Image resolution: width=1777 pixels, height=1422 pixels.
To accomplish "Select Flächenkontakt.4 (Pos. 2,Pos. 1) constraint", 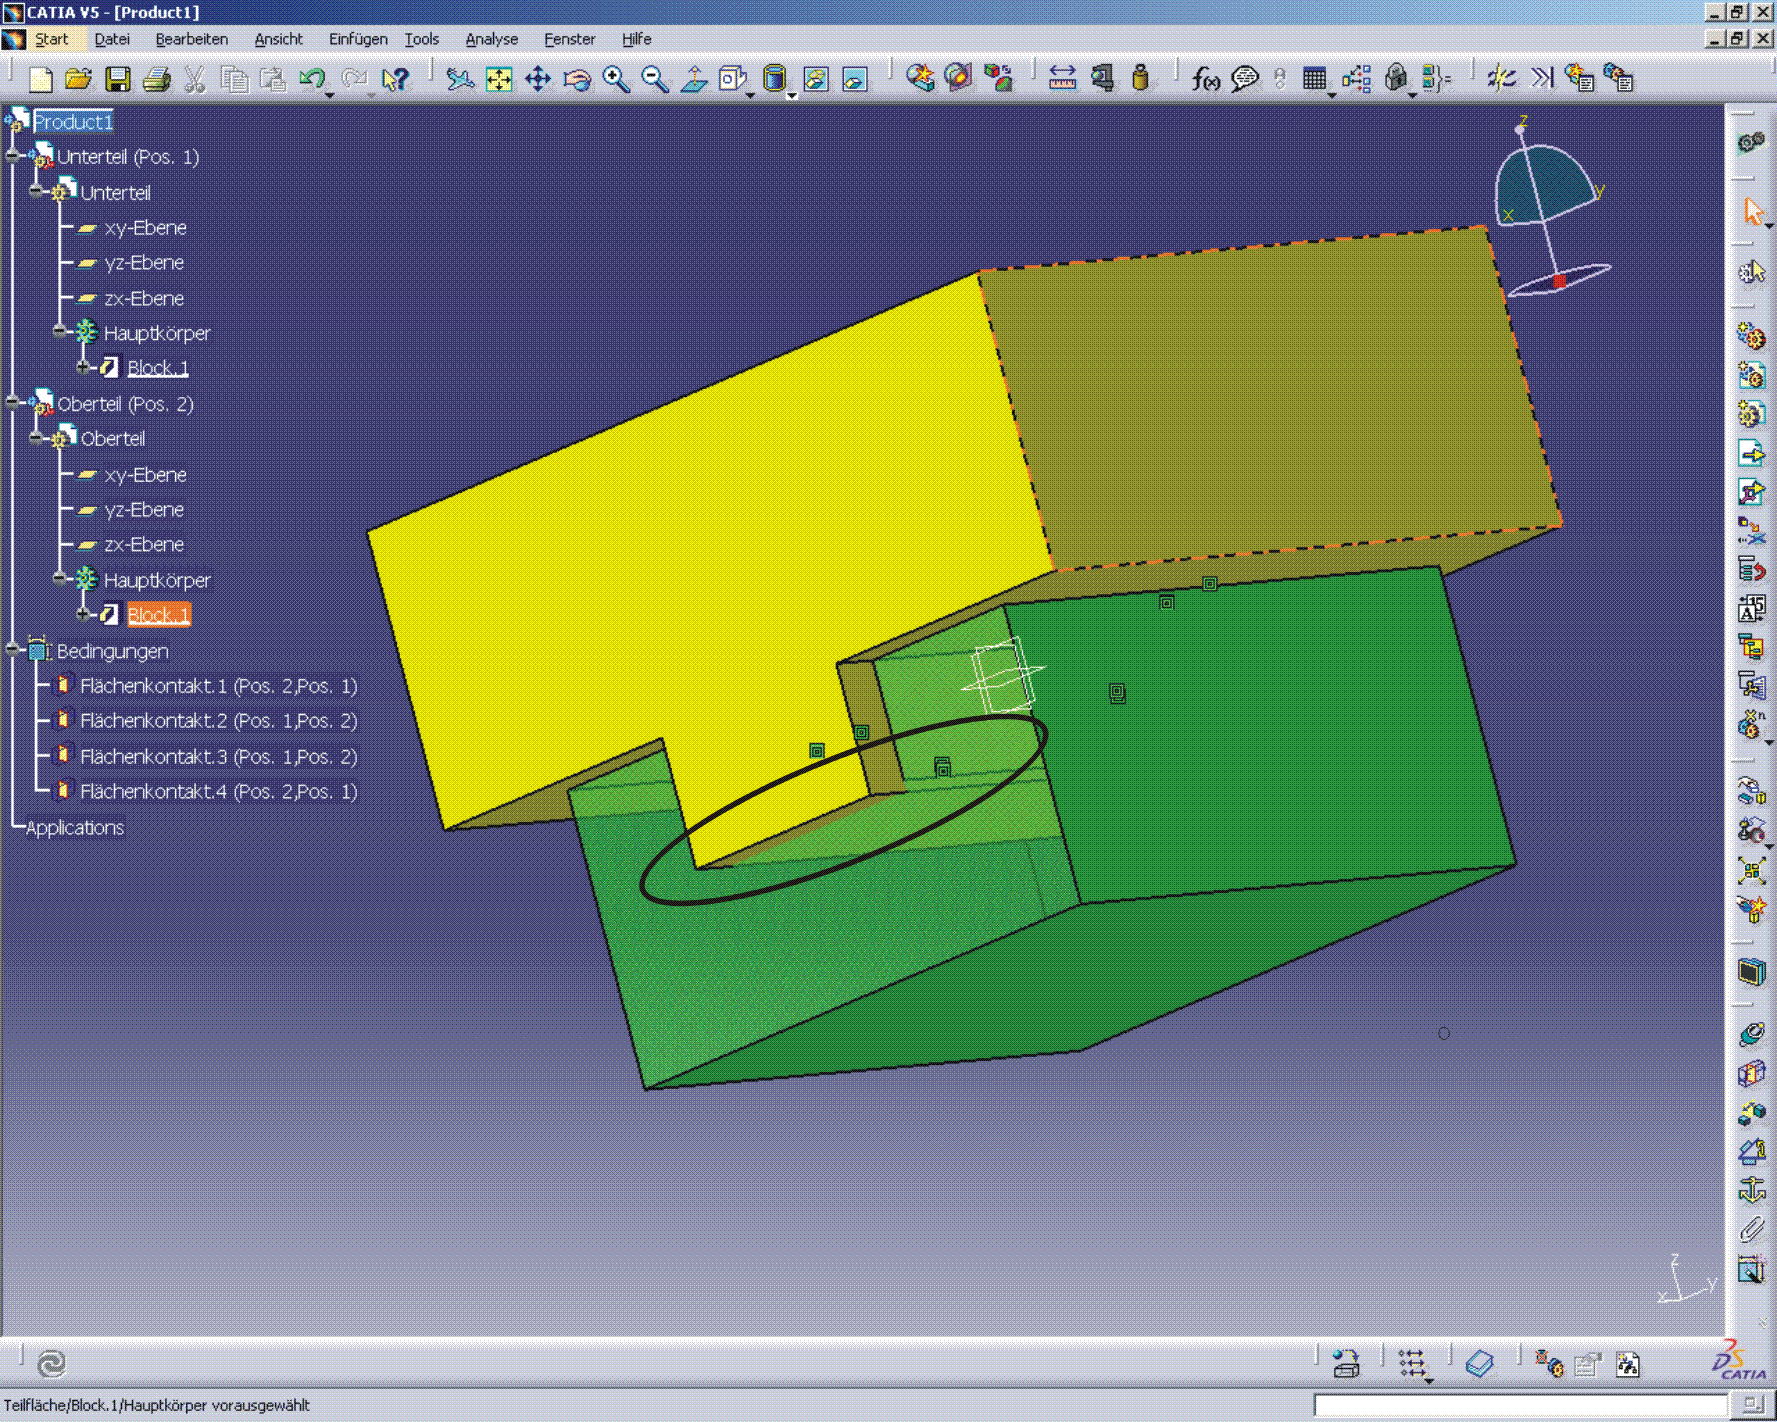I will coord(218,791).
